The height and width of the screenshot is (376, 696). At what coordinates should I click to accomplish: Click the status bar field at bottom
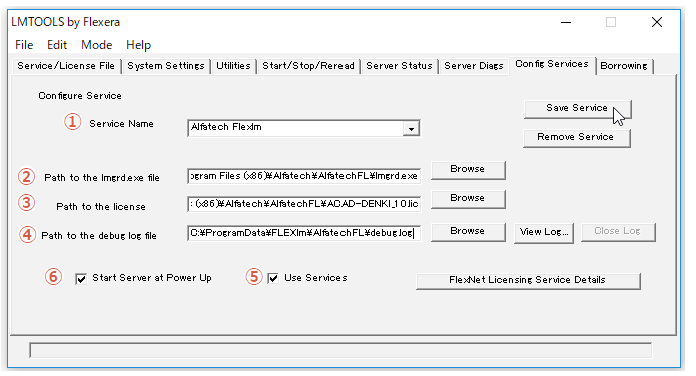[340, 350]
